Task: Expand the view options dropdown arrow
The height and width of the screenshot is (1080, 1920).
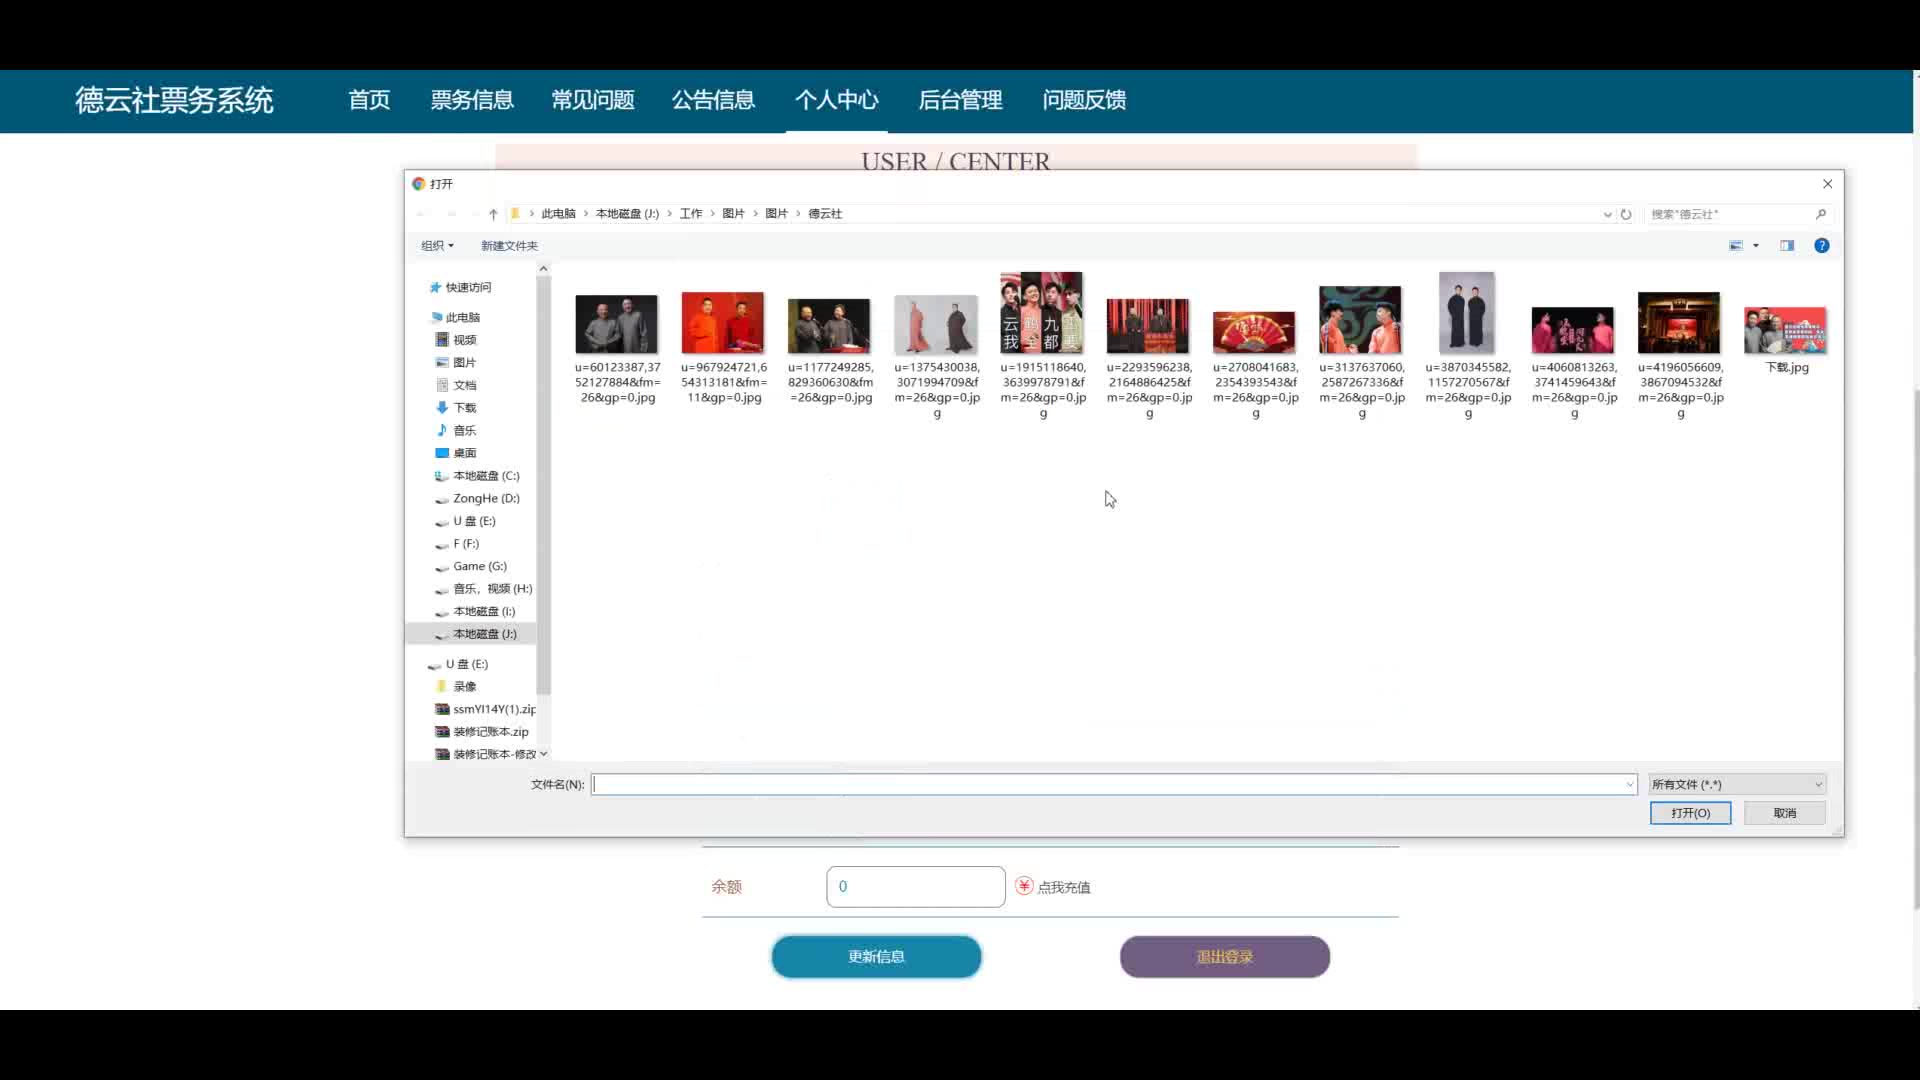Action: [1756, 246]
